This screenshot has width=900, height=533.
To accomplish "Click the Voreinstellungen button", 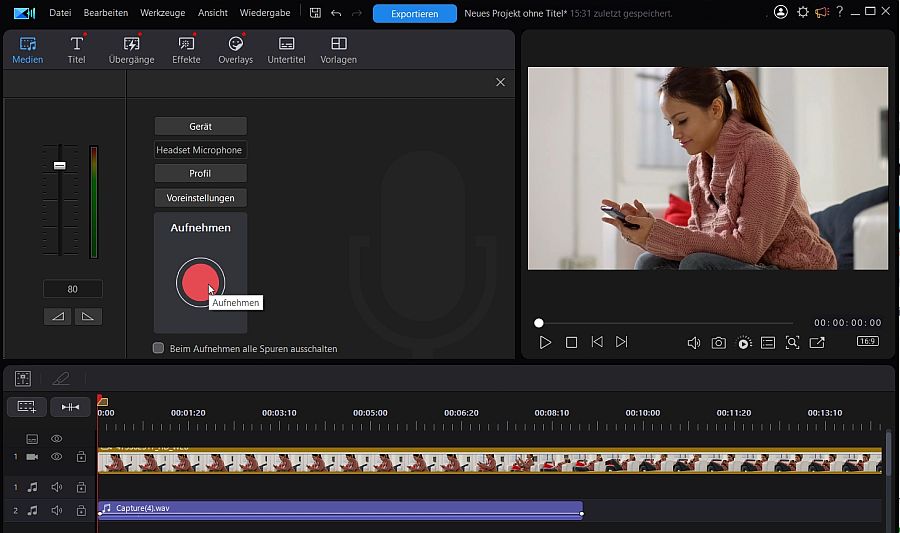I will pos(200,198).
